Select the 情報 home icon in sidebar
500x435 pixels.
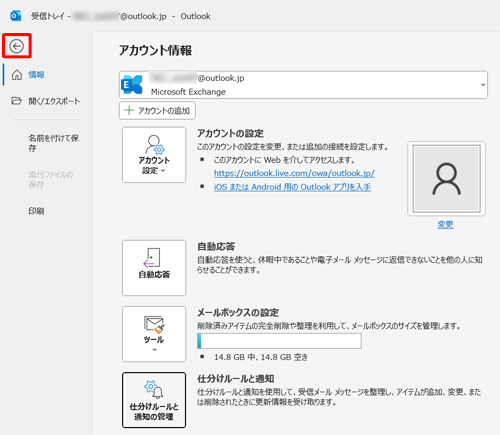(17, 75)
